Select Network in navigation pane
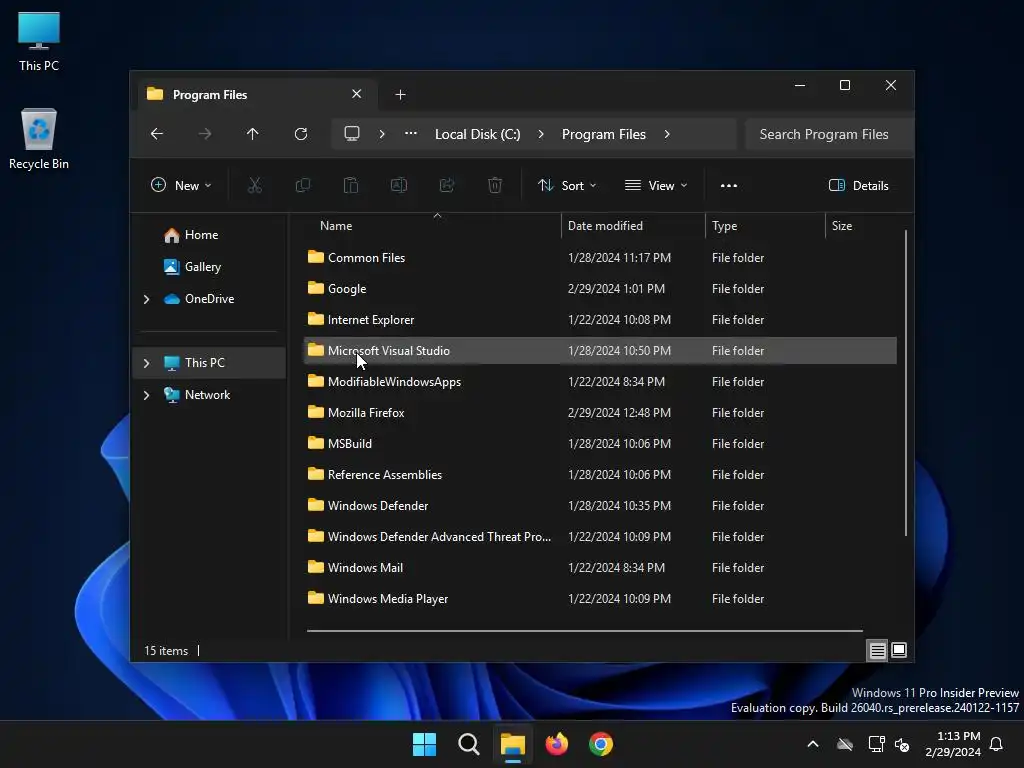The height and width of the screenshot is (768, 1024). coord(207,394)
